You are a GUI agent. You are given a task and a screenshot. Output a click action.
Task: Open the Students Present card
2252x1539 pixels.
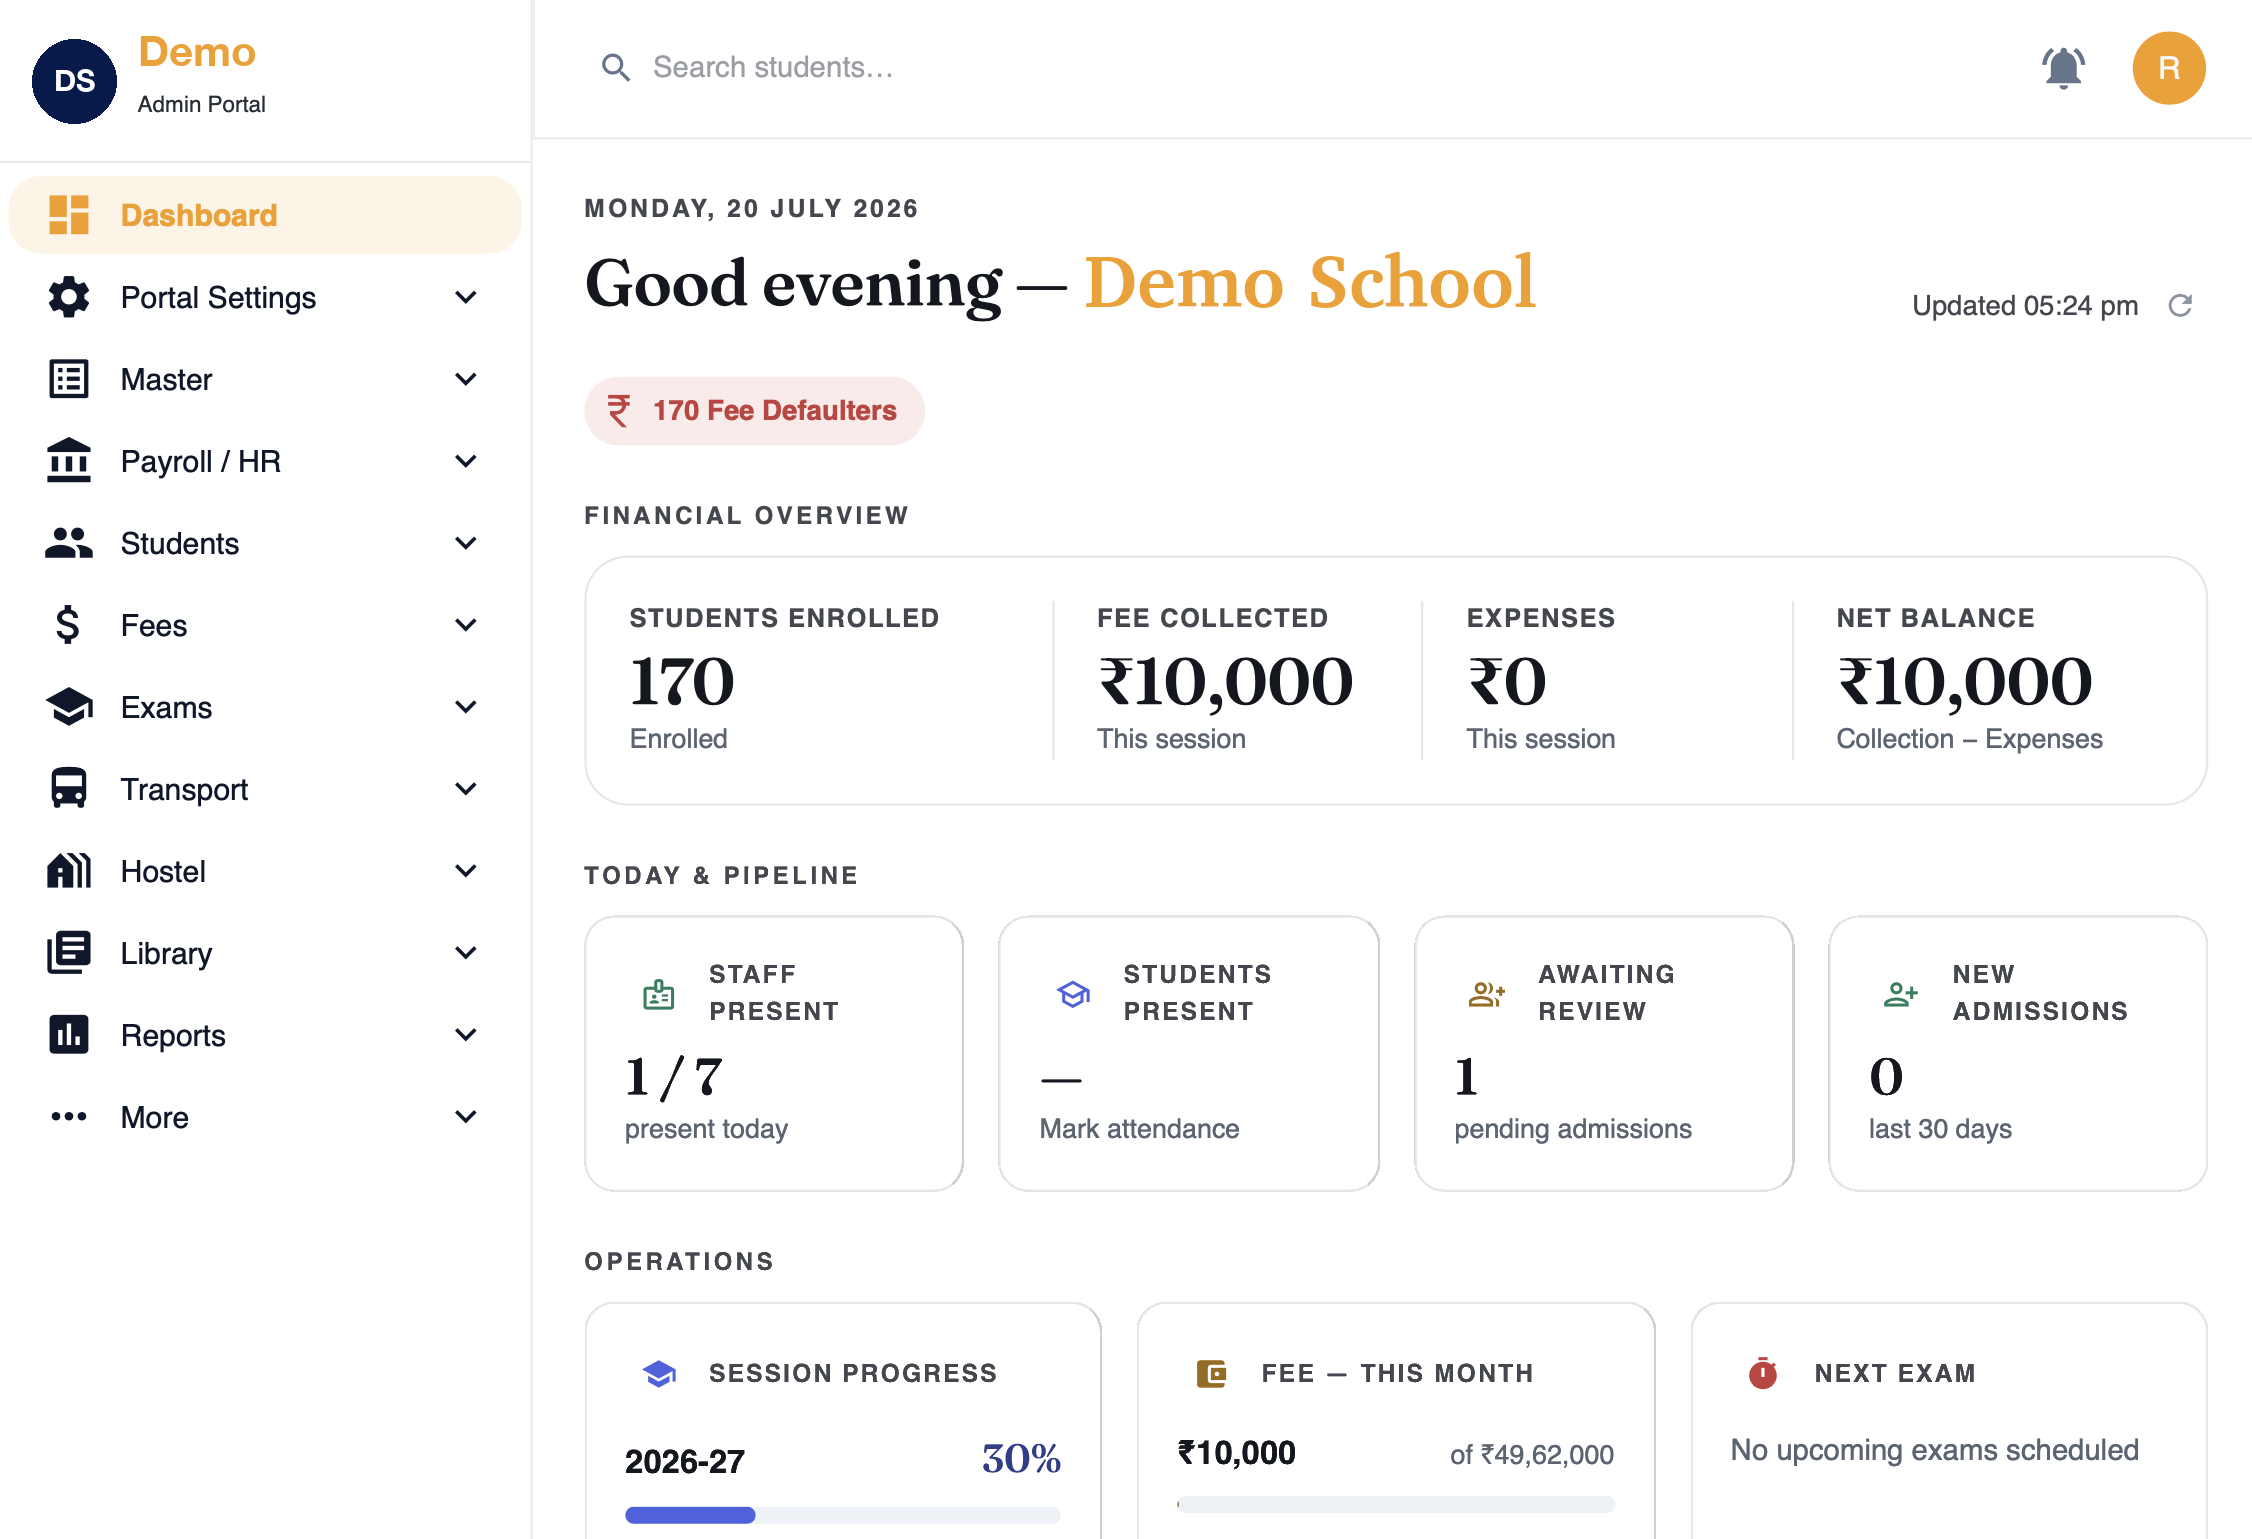point(1189,1053)
